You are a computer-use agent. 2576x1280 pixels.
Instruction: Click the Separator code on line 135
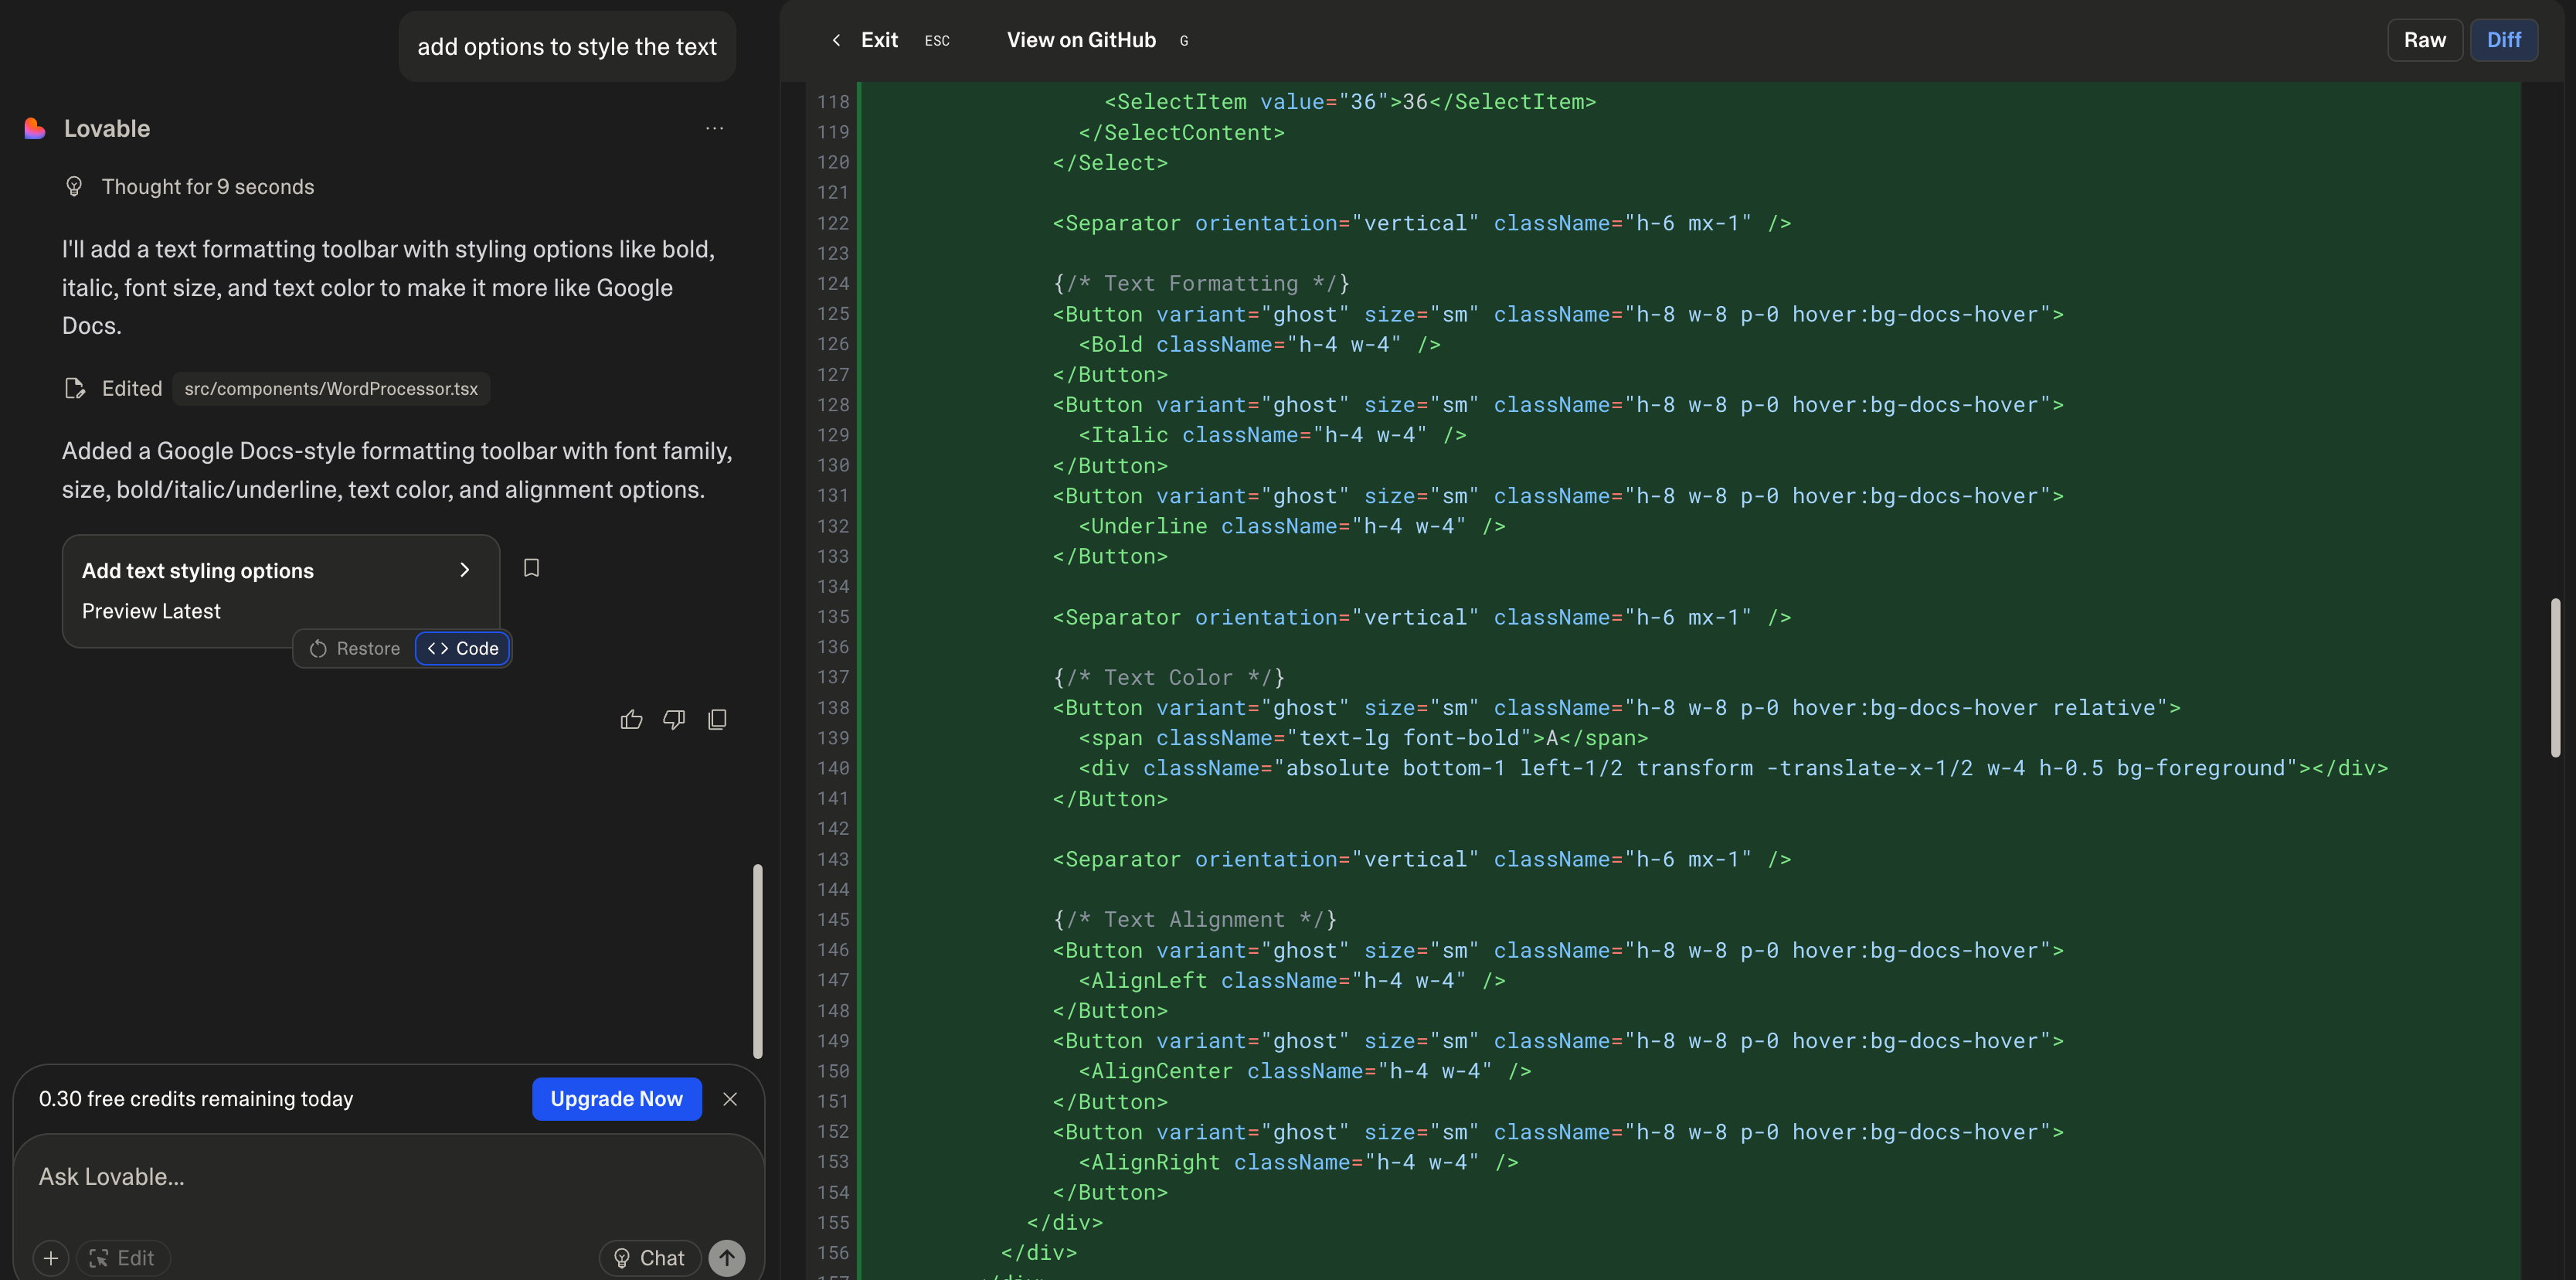1421,617
